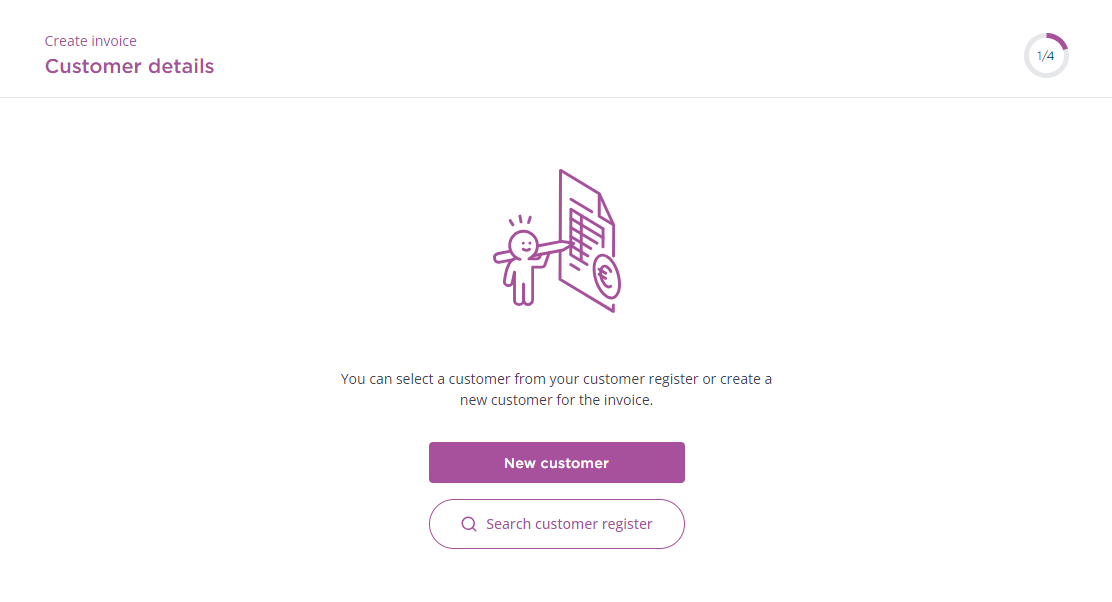Click the figure's smiling face
This screenshot has height=602, width=1112.
[x=524, y=246]
